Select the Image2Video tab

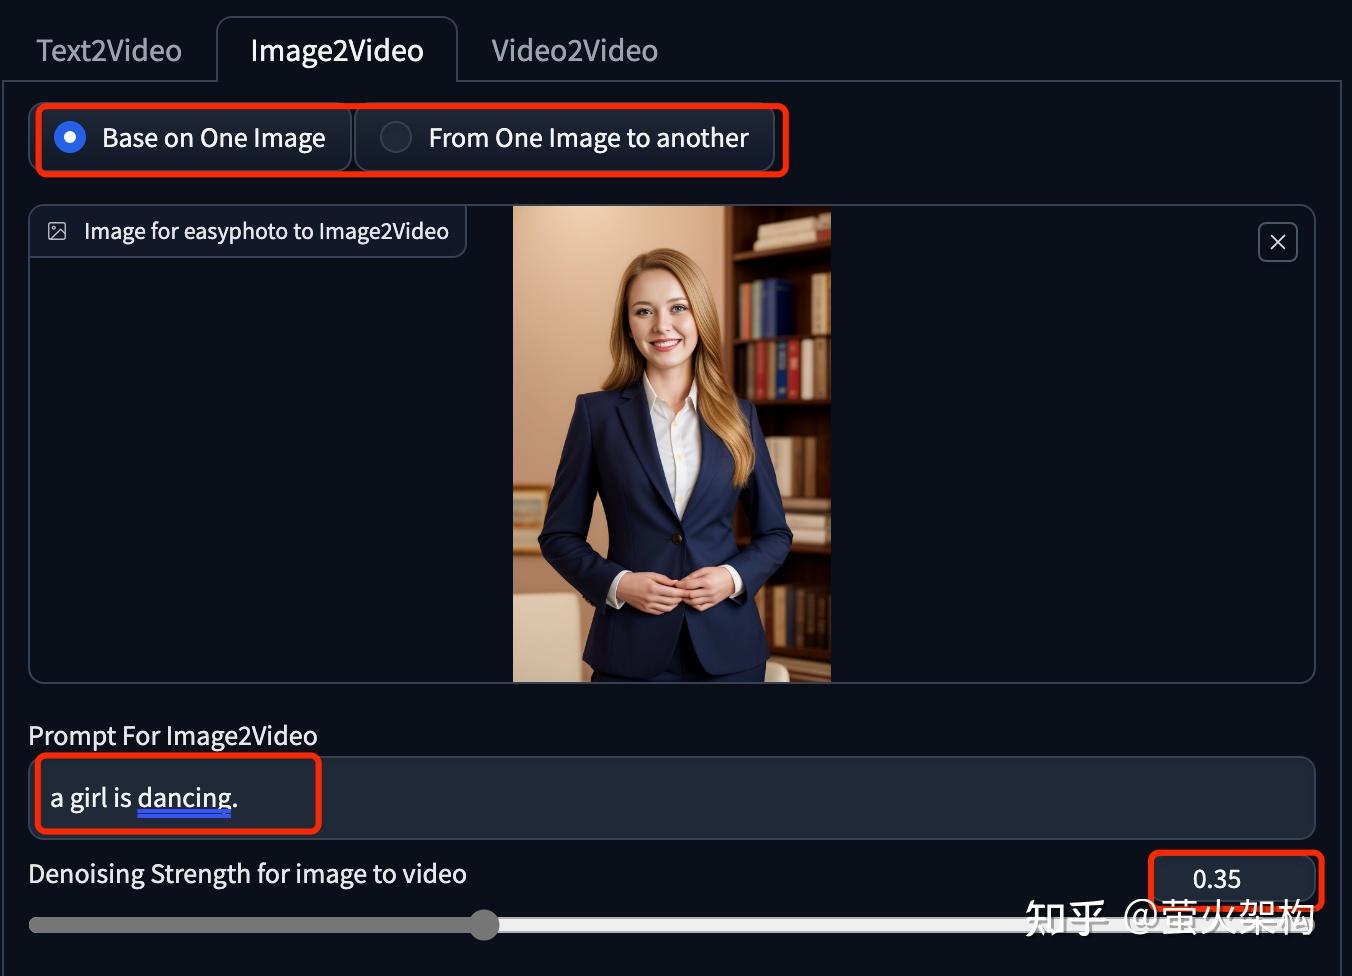pos(336,49)
